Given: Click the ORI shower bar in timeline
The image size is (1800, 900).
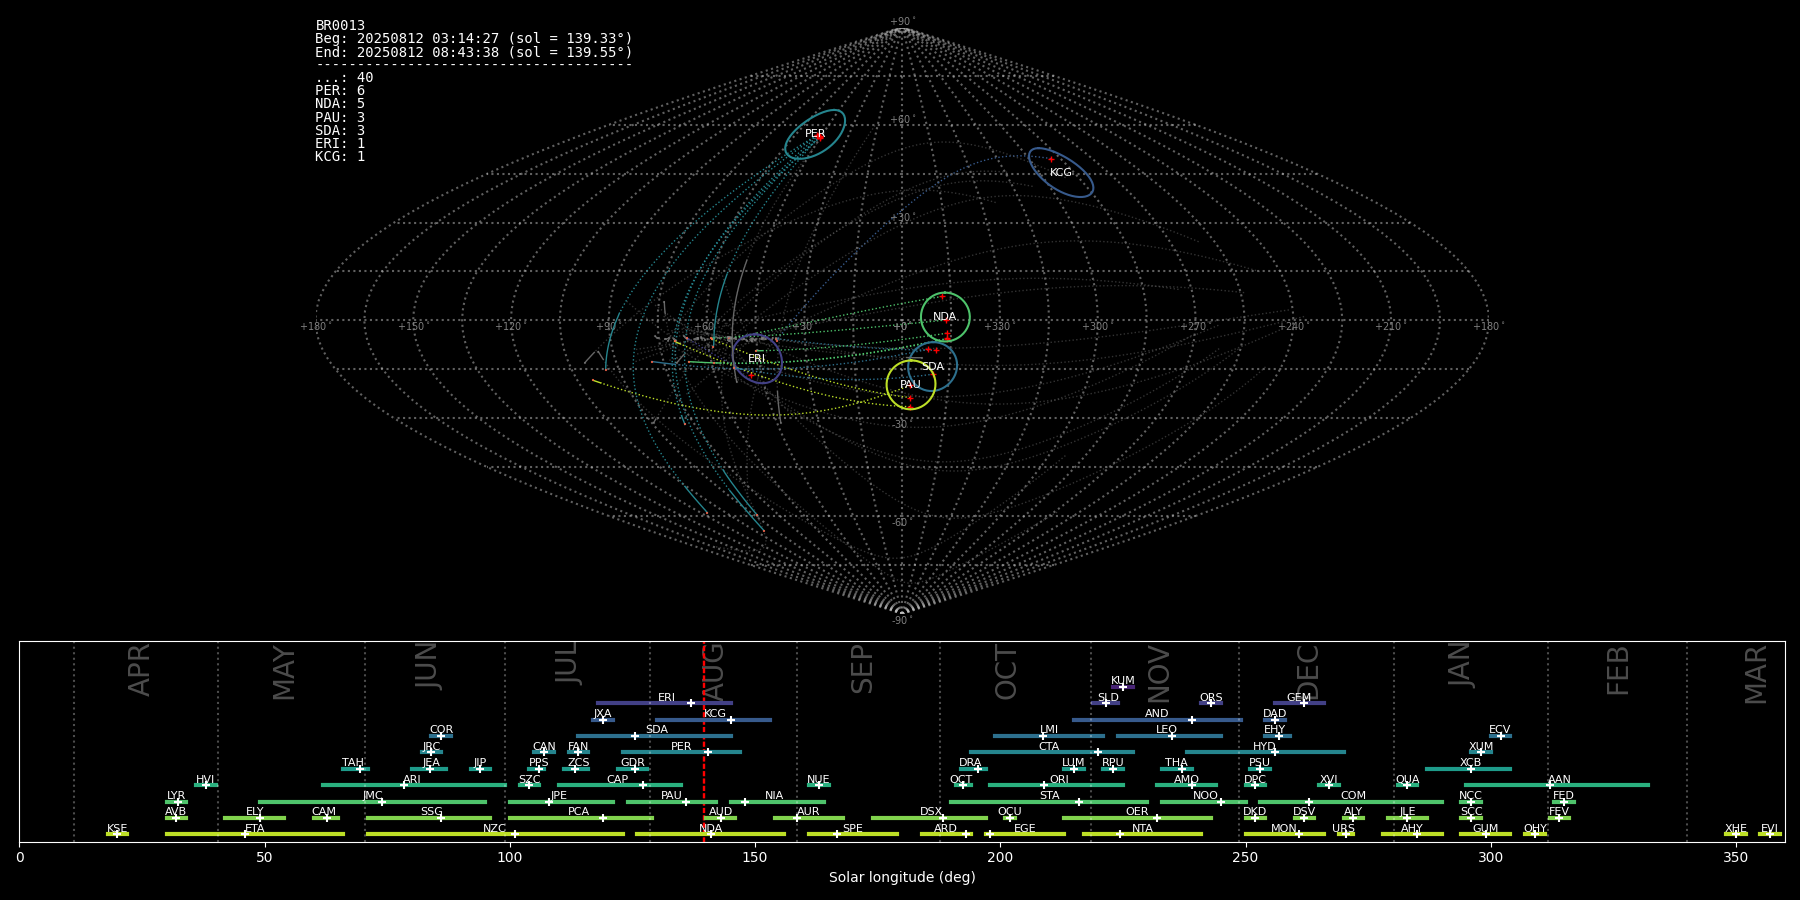Looking at the screenshot, I should tap(1056, 785).
